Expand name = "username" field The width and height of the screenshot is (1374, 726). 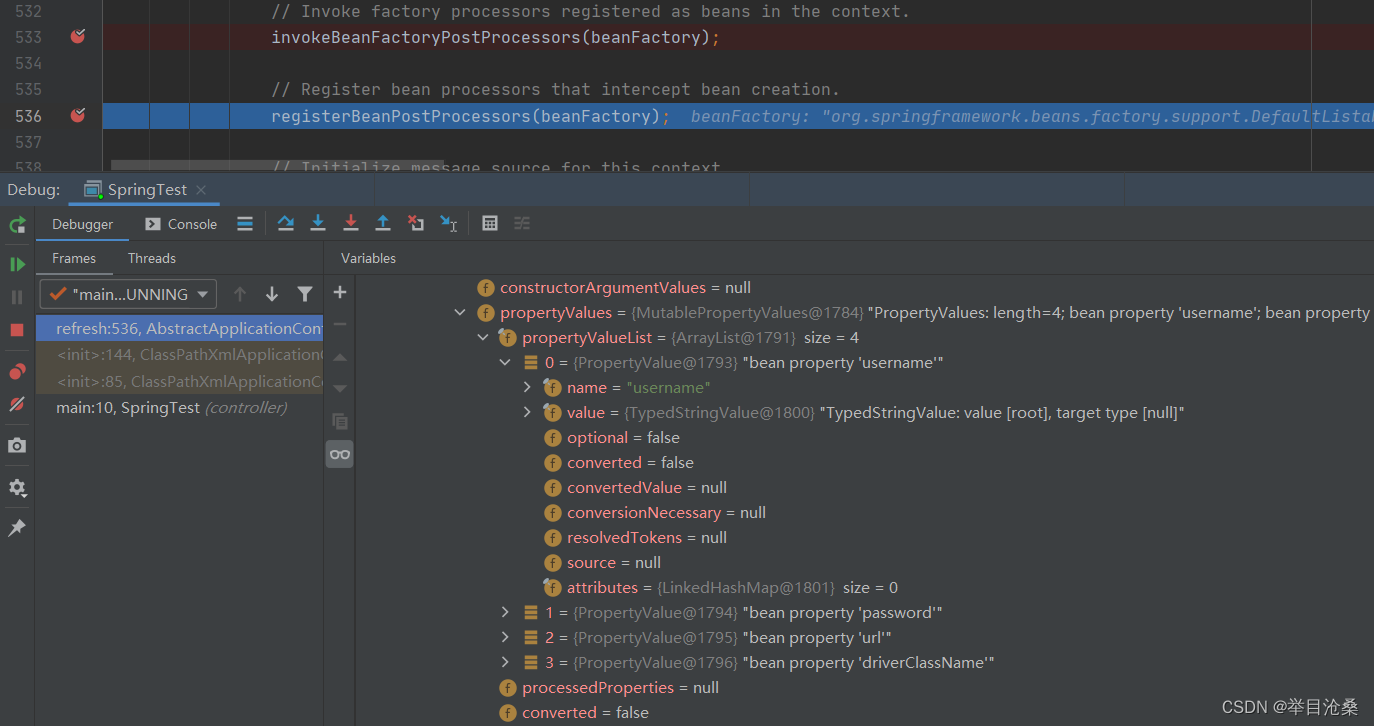click(x=527, y=387)
